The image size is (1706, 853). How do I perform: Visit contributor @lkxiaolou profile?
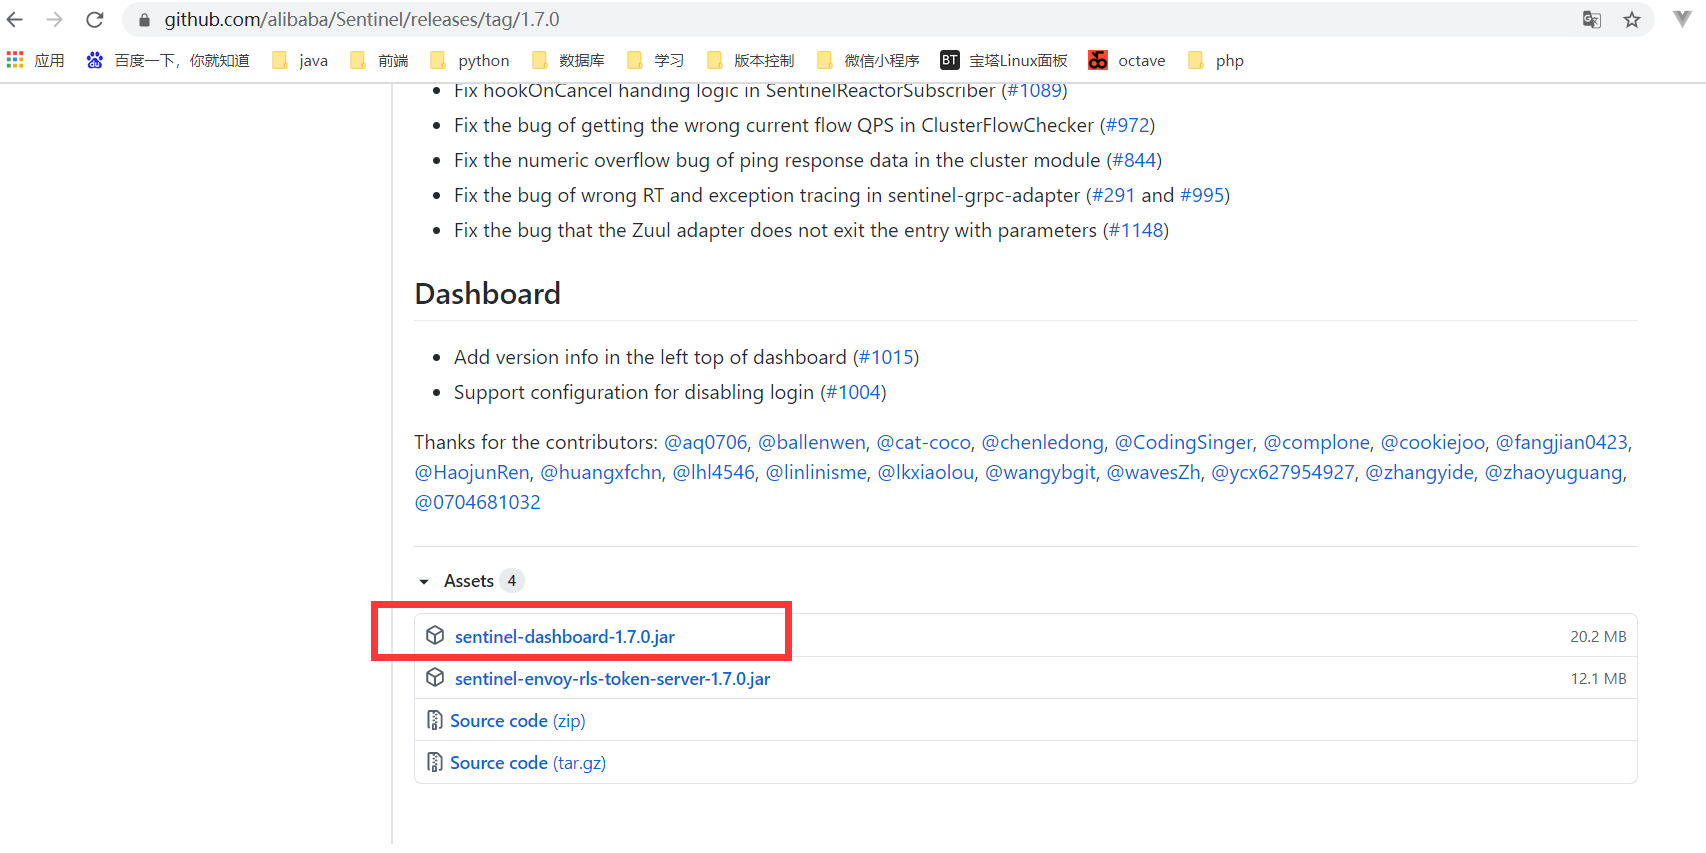(926, 472)
